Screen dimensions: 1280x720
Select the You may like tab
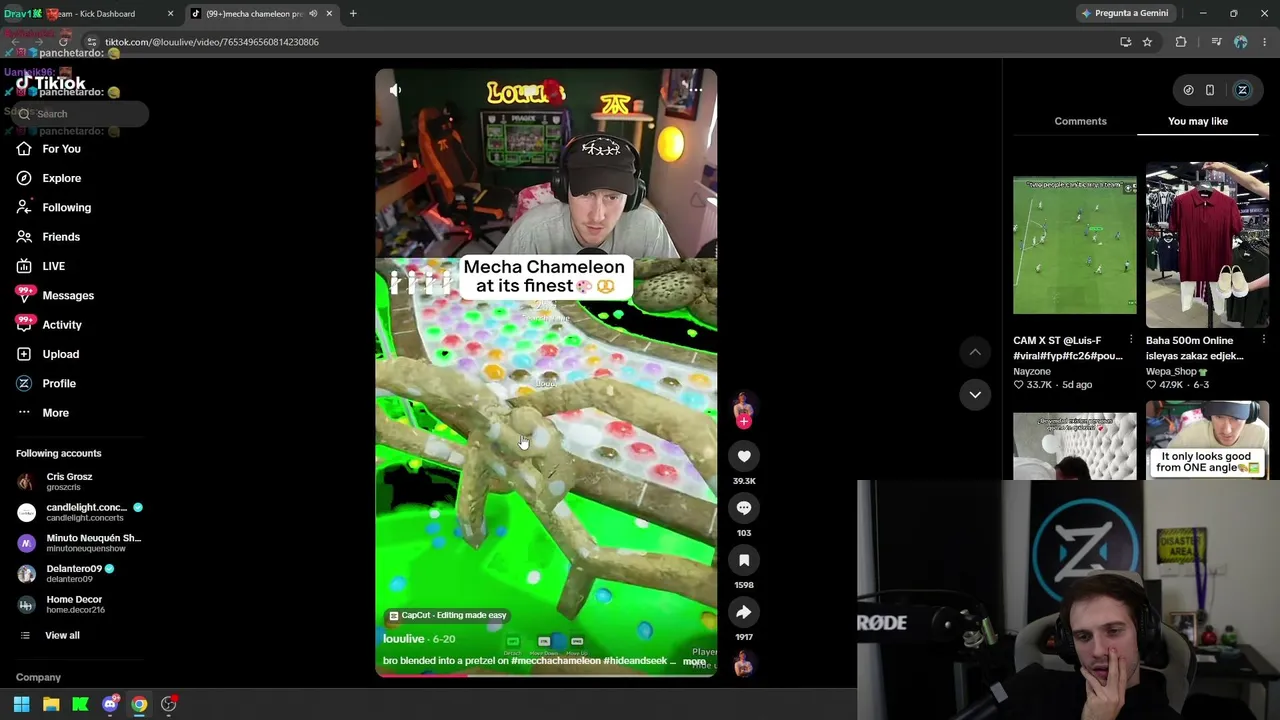1198,121
